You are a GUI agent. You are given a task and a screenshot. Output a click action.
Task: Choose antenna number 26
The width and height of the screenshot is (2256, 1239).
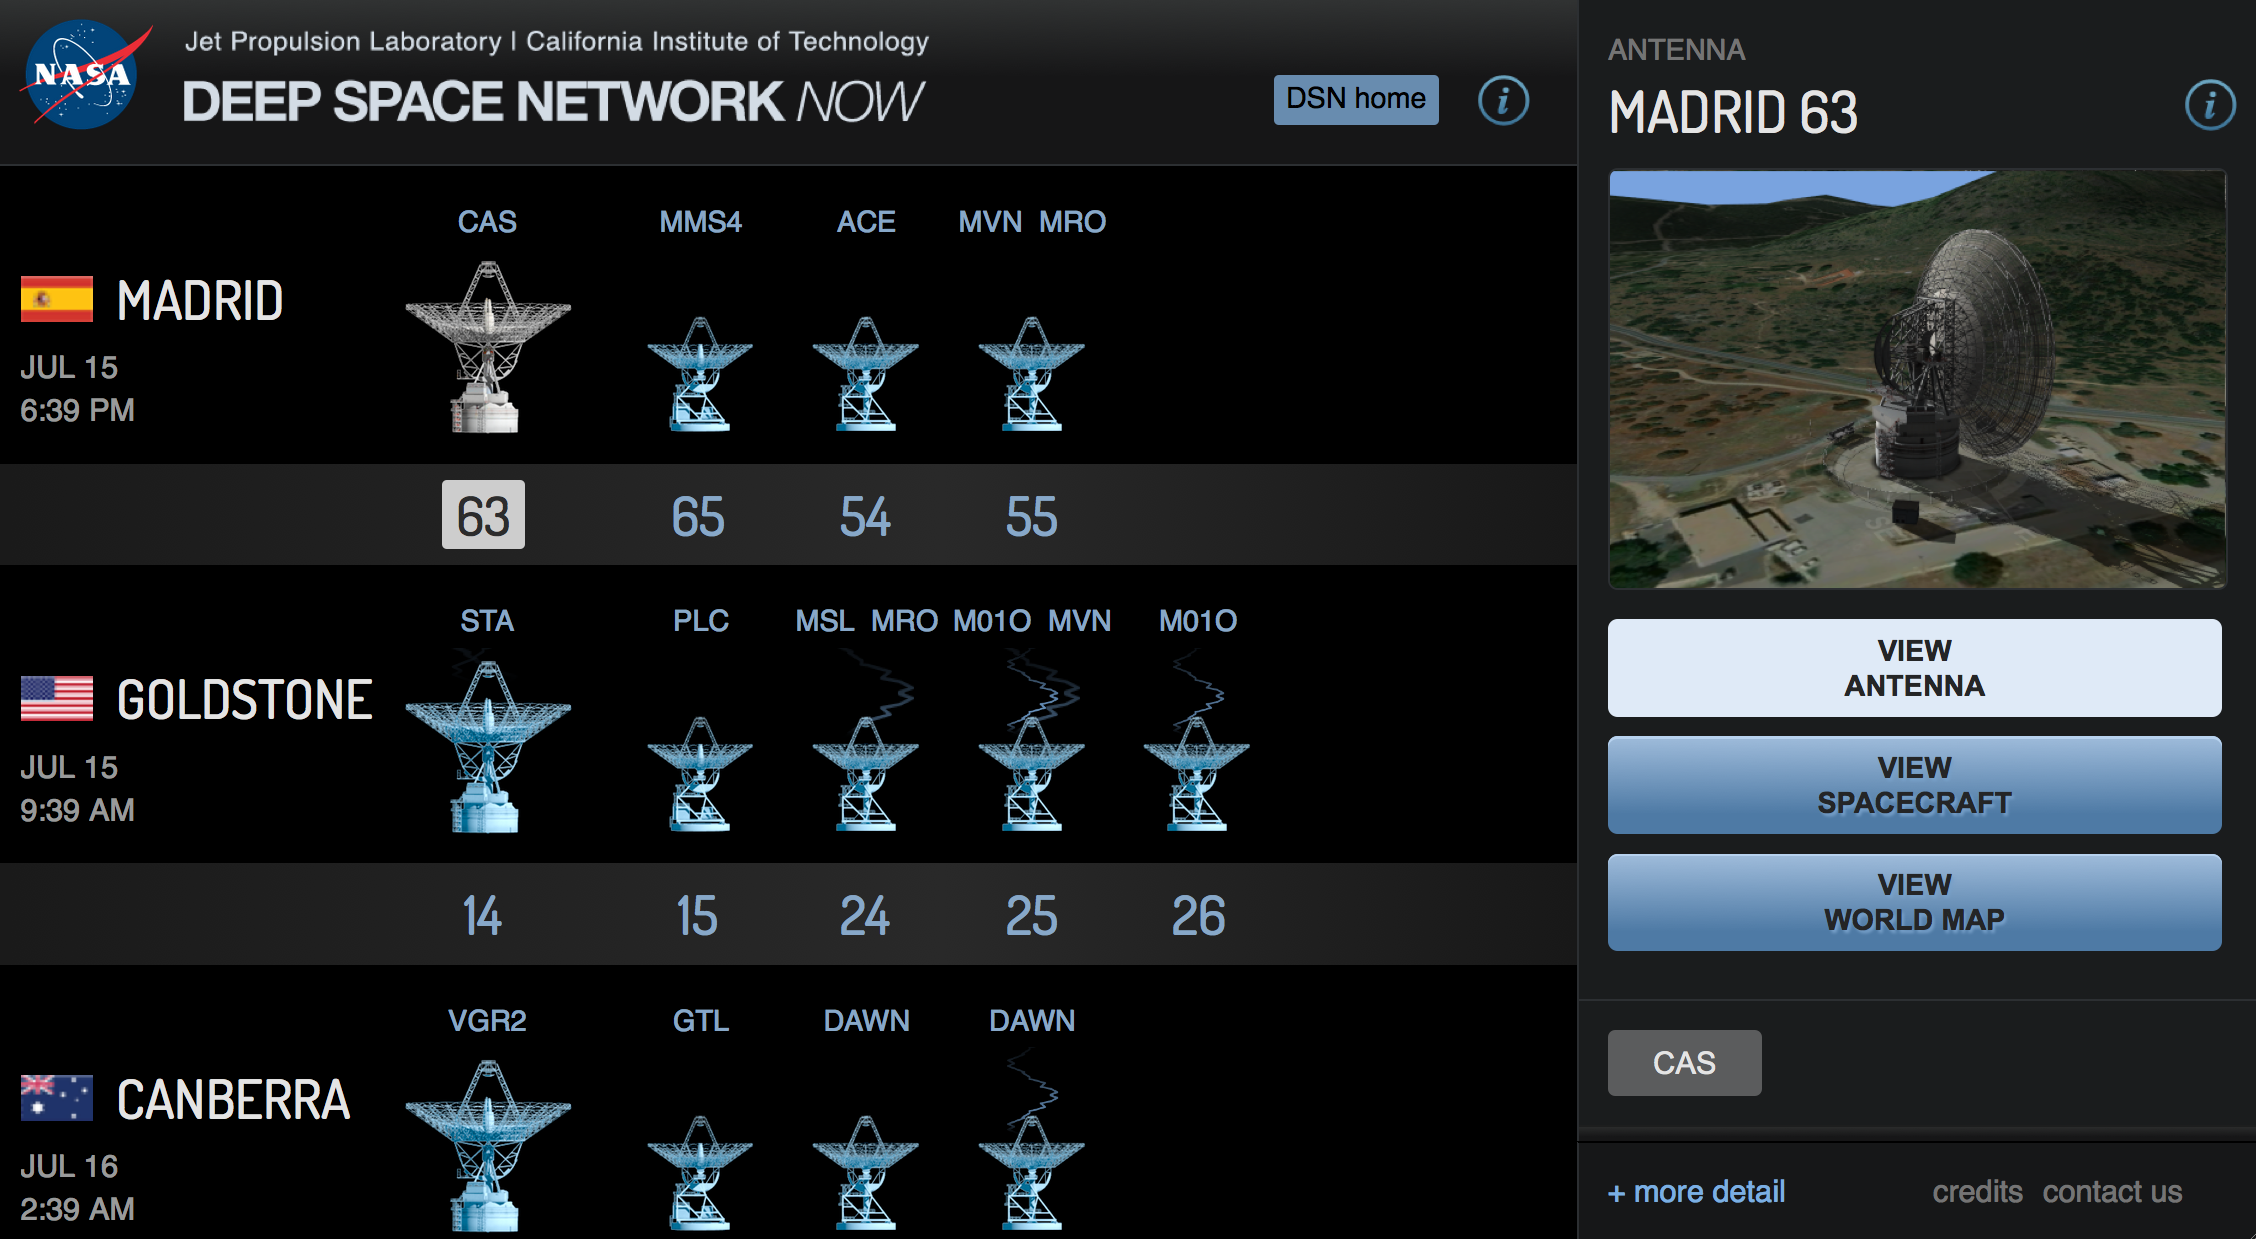point(1198,916)
